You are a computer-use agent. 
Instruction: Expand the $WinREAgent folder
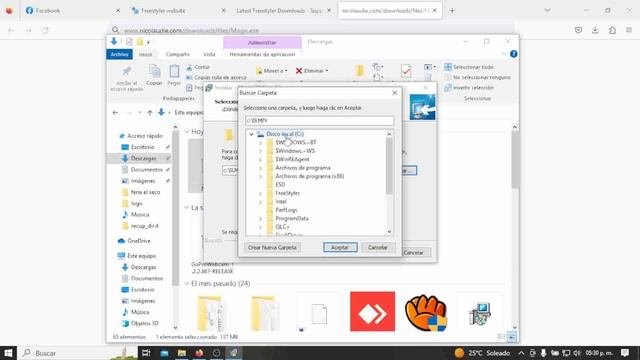pos(260,160)
